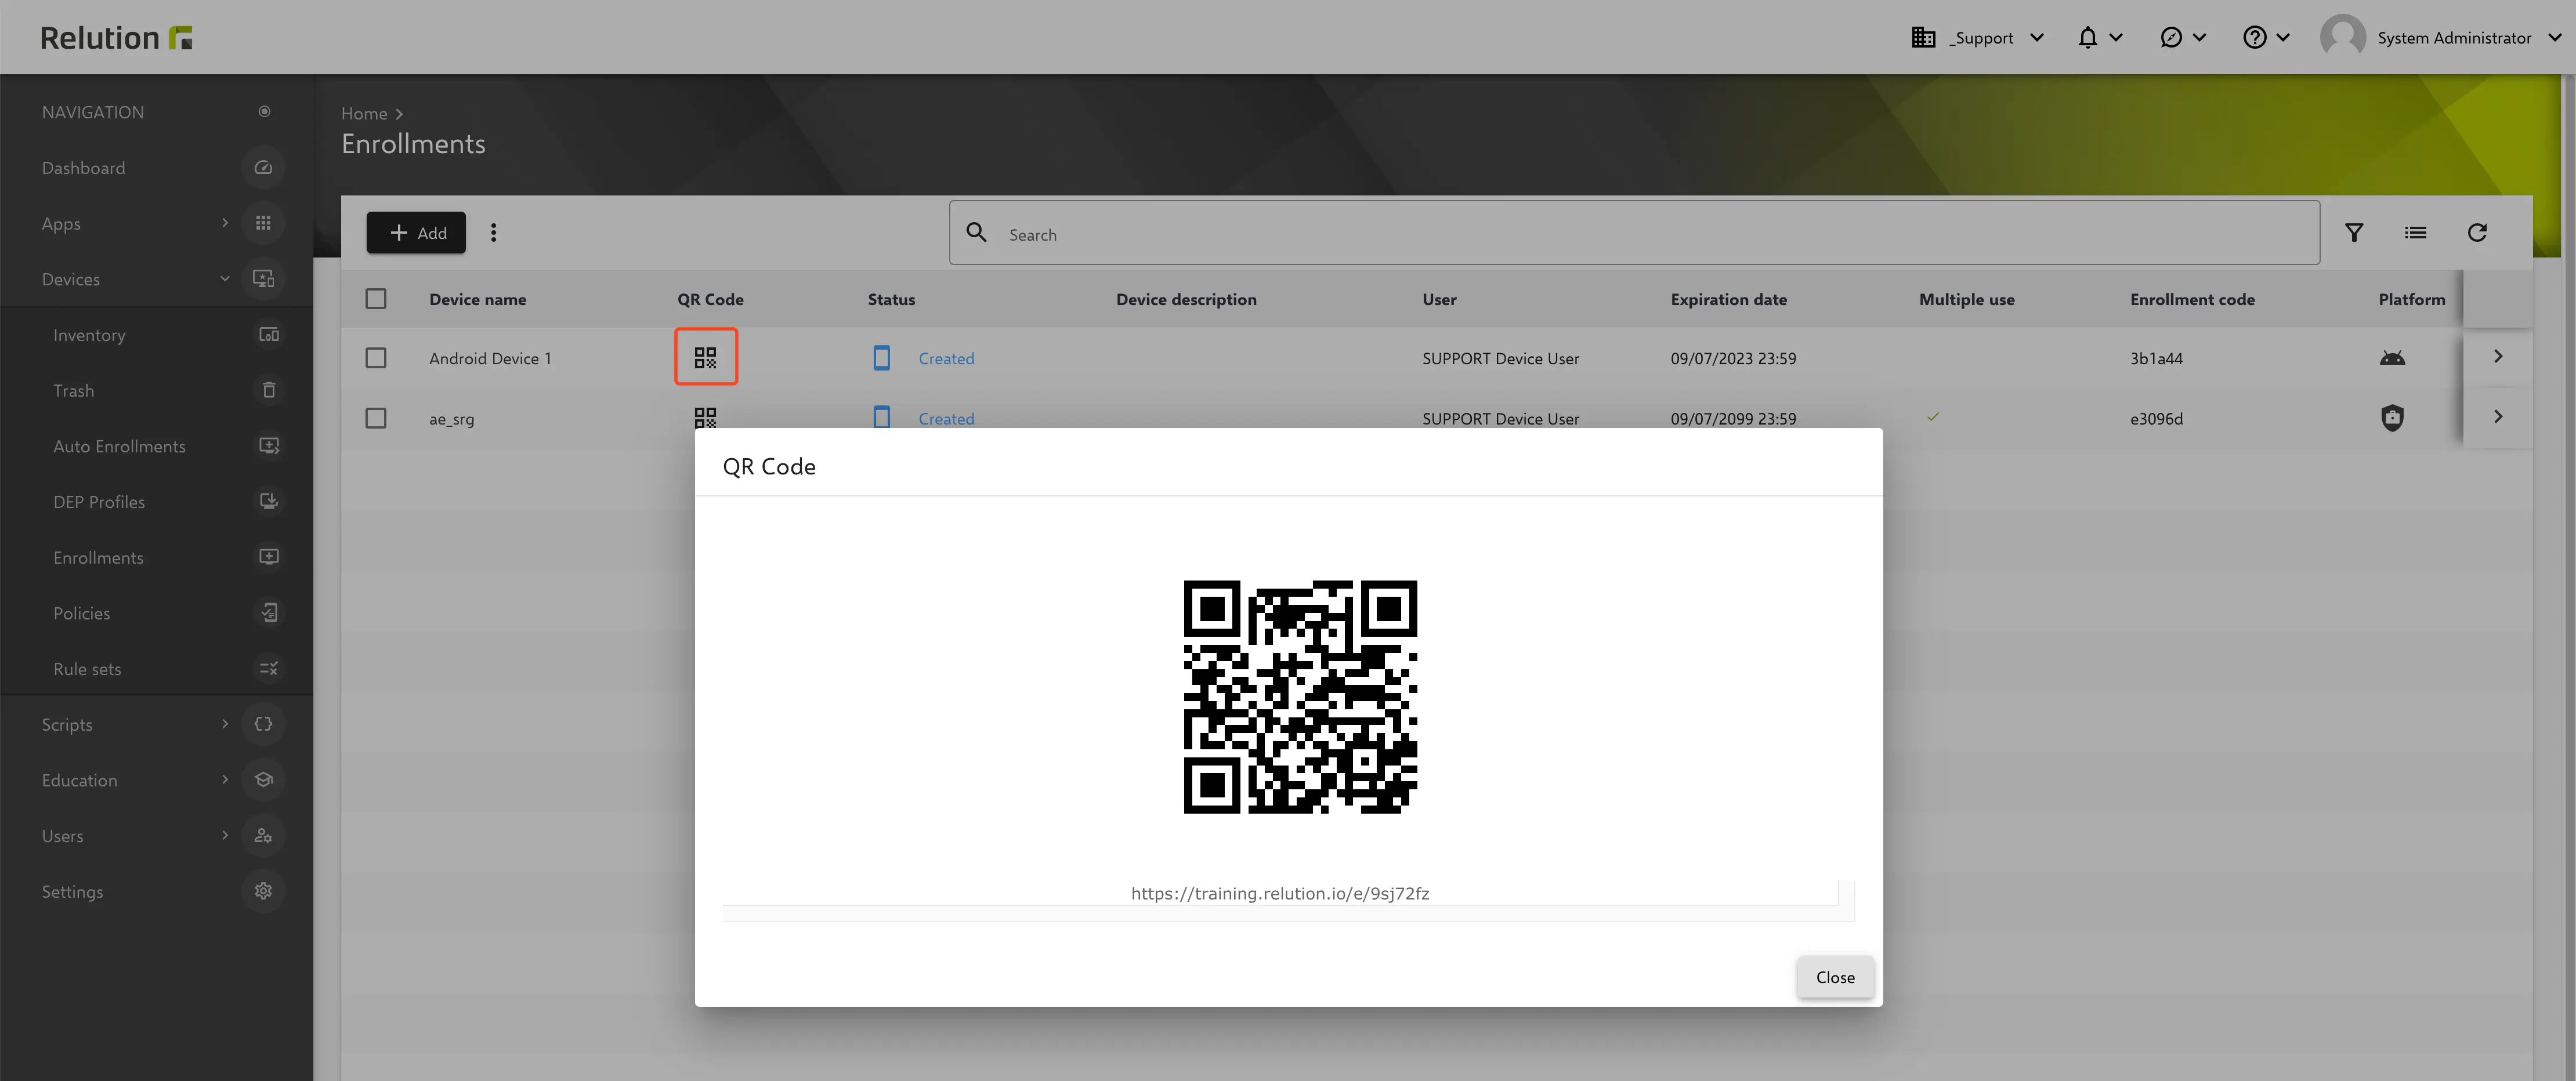Image resolution: width=2576 pixels, height=1081 pixels.
Task: Toggle the select-all checkbox in table header
Action: [376, 299]
